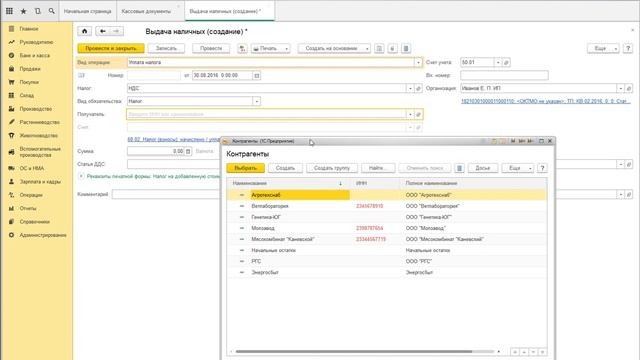Click Создать in Контрагенты window
The height and width of the screenshot is (360, 640).
click(x=285, y=168)
